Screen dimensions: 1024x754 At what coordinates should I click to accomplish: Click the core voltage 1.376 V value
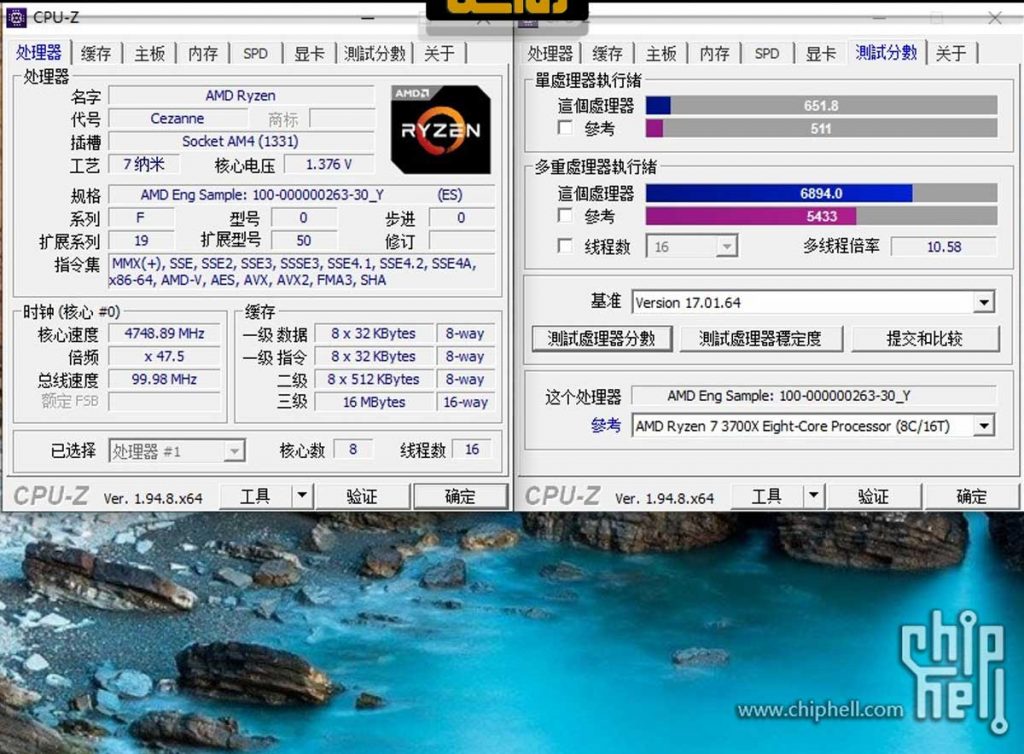[x=329, y=164]
